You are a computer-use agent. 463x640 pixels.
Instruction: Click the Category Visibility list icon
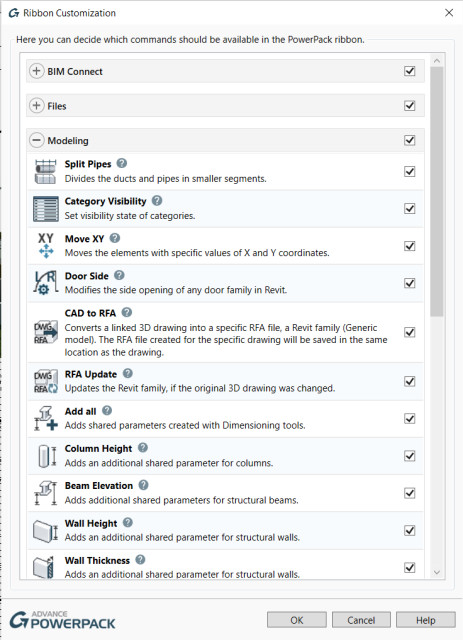click(x=45, y=209)
